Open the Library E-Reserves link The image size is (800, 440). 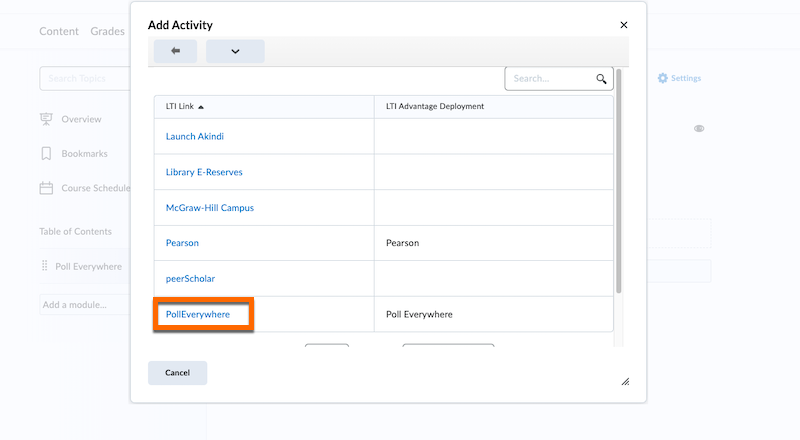coord(204,172)
